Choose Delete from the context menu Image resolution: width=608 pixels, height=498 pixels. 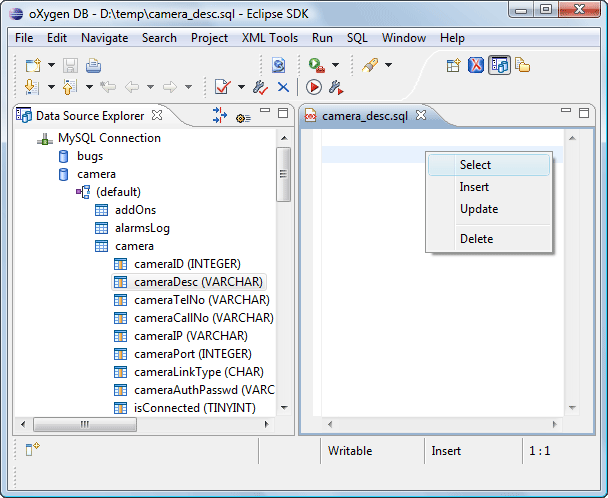coord(476,239)
